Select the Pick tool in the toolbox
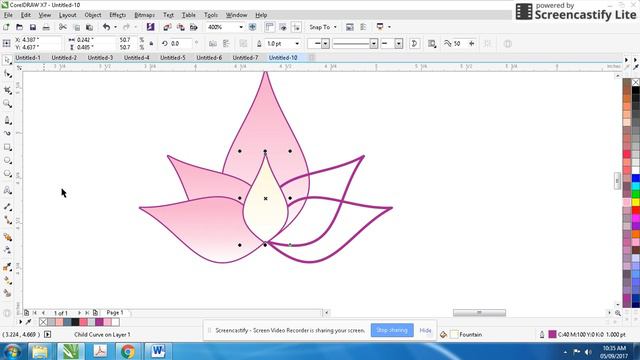Image resolution: width=640 pixels, height=360 pixels. coord(7,60)
